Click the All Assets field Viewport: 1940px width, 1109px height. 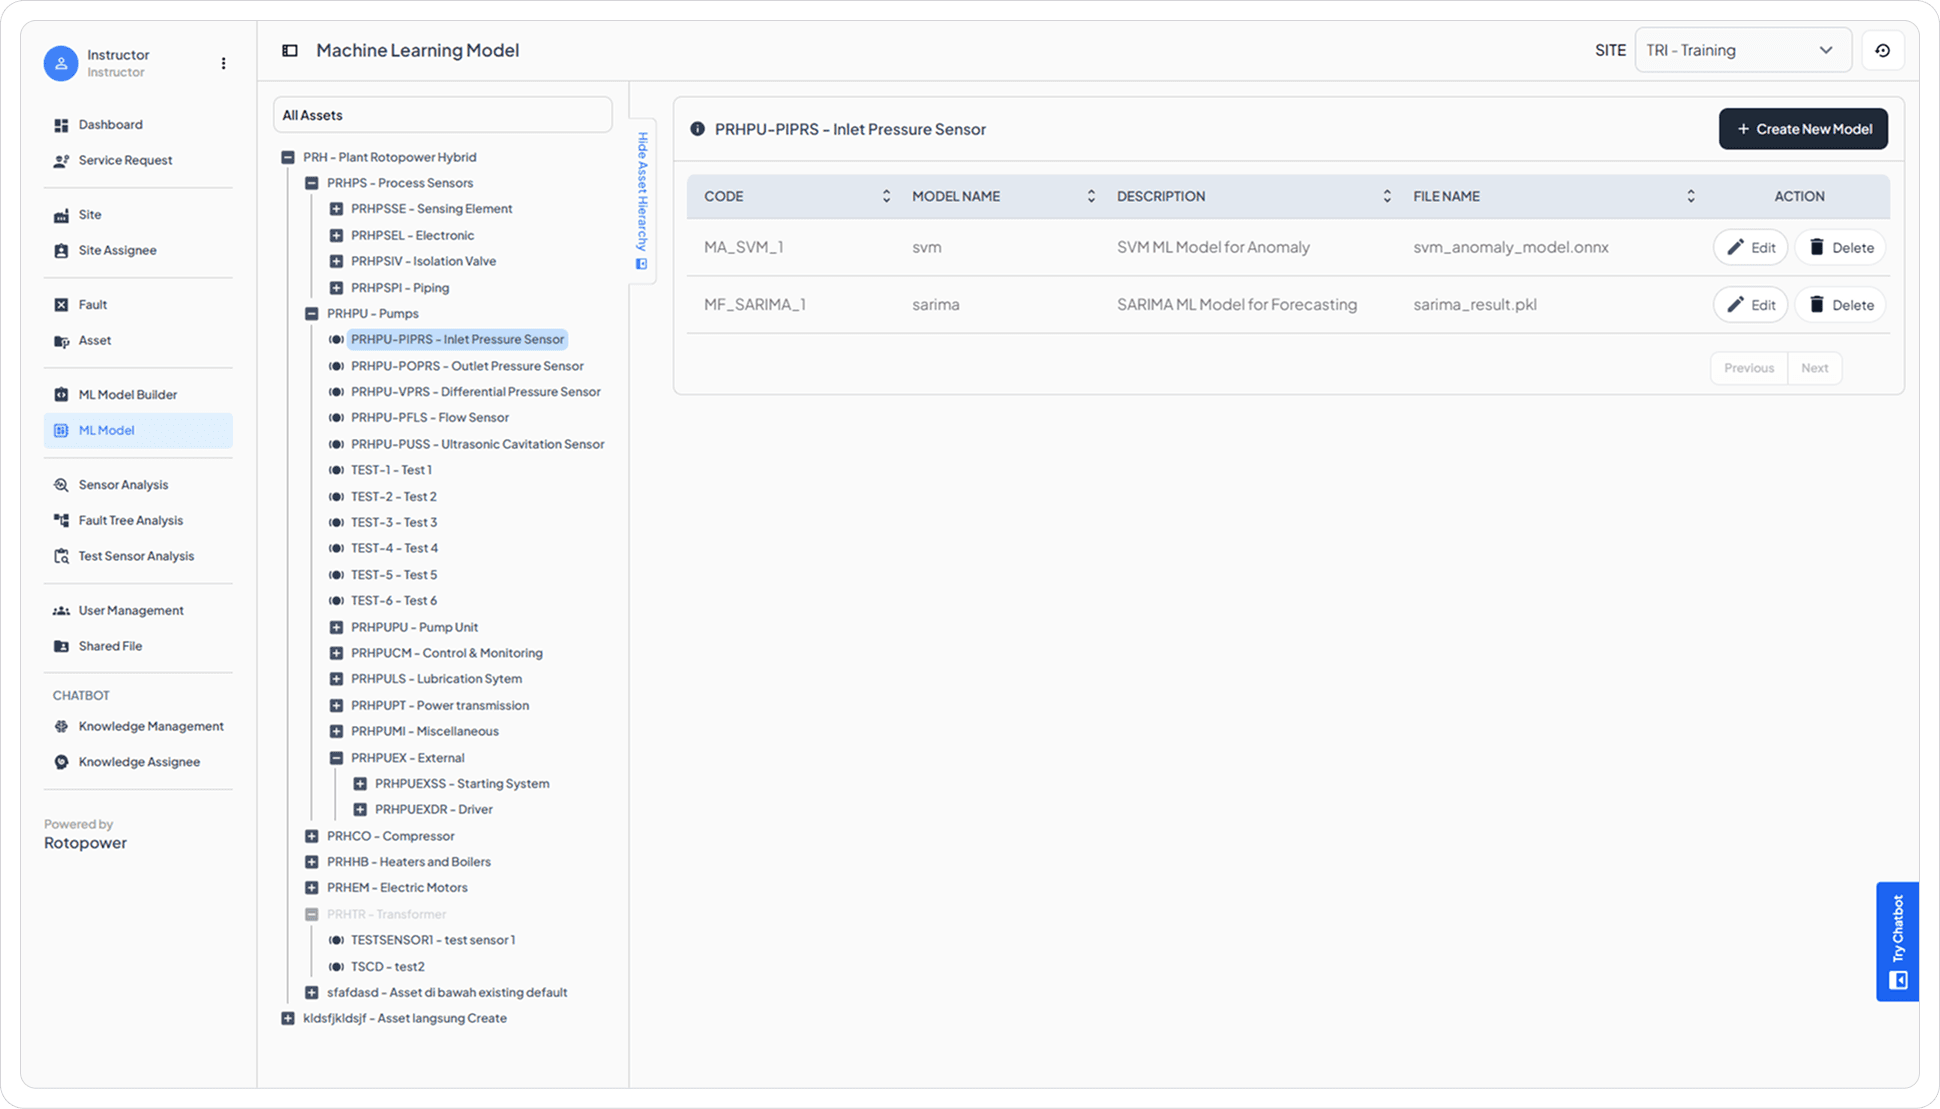pos(442,115)
